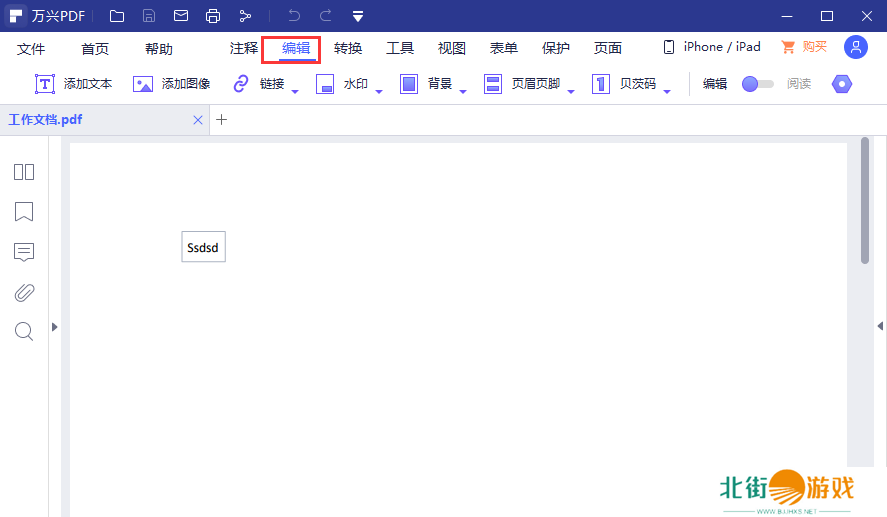Click the 购买 purchase link
This screenshot has height=517, width=887.
804,47
